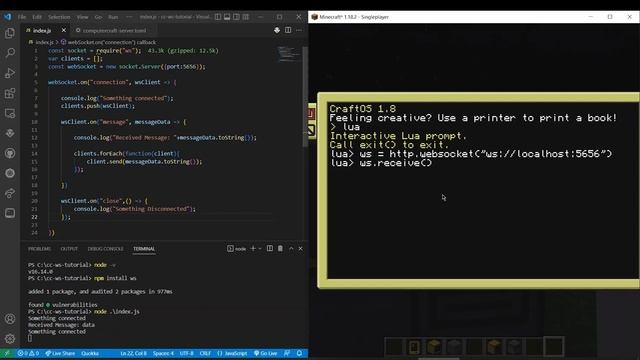Click the split editor right icon
Screen dimensions: 640x360
288,30
